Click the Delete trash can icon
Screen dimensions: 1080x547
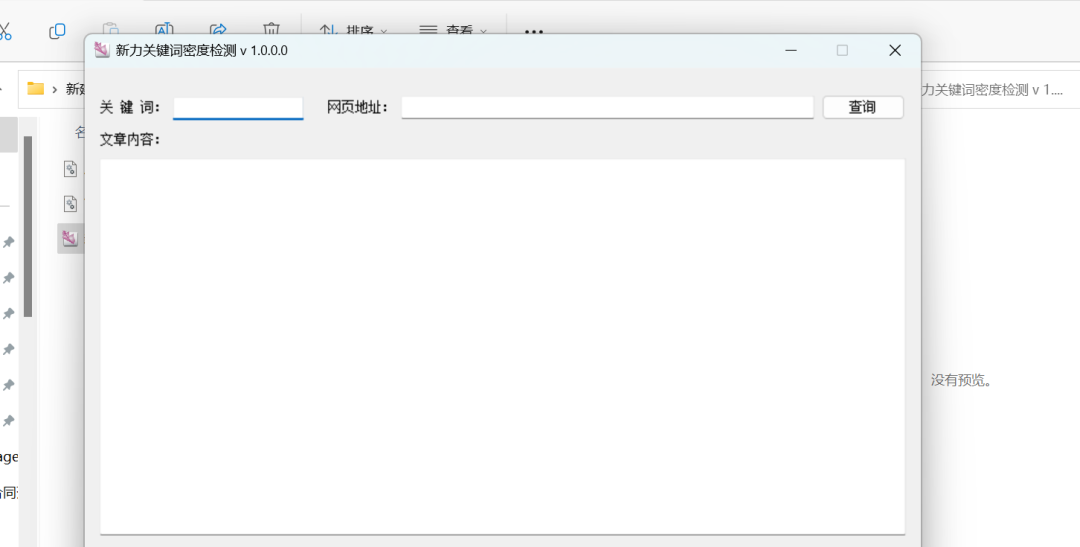click(x=271, y=28)
